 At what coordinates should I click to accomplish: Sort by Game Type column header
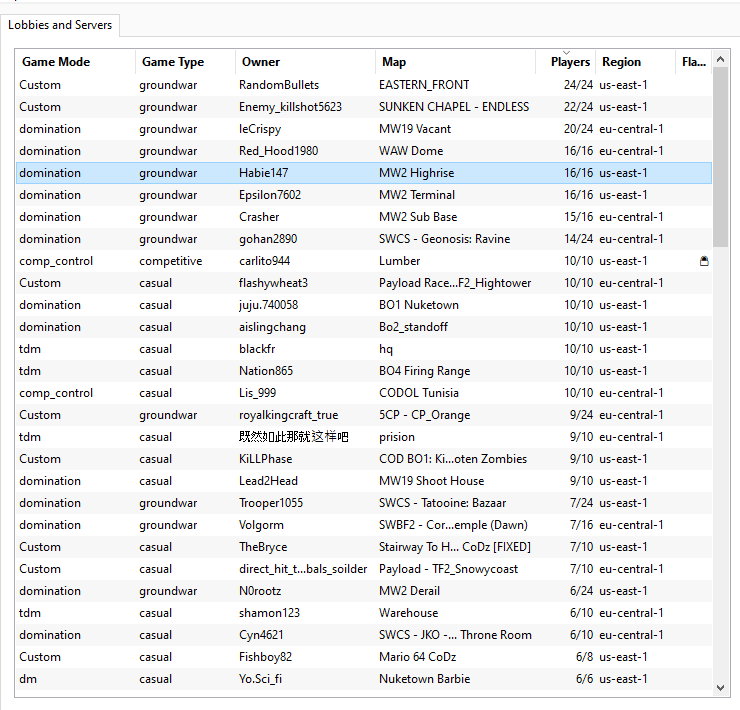click(x=185, y=62)
